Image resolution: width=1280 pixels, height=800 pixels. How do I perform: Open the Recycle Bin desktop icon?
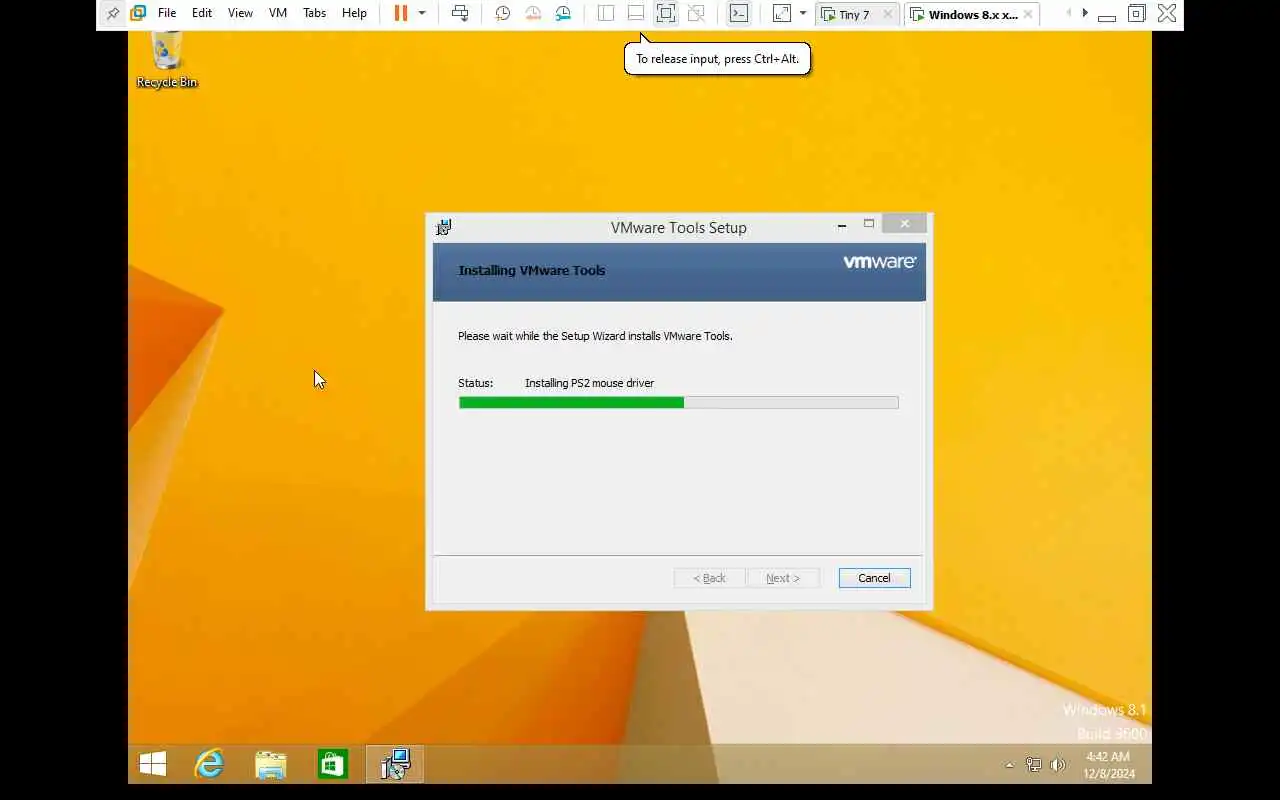[x=166, y=60]
